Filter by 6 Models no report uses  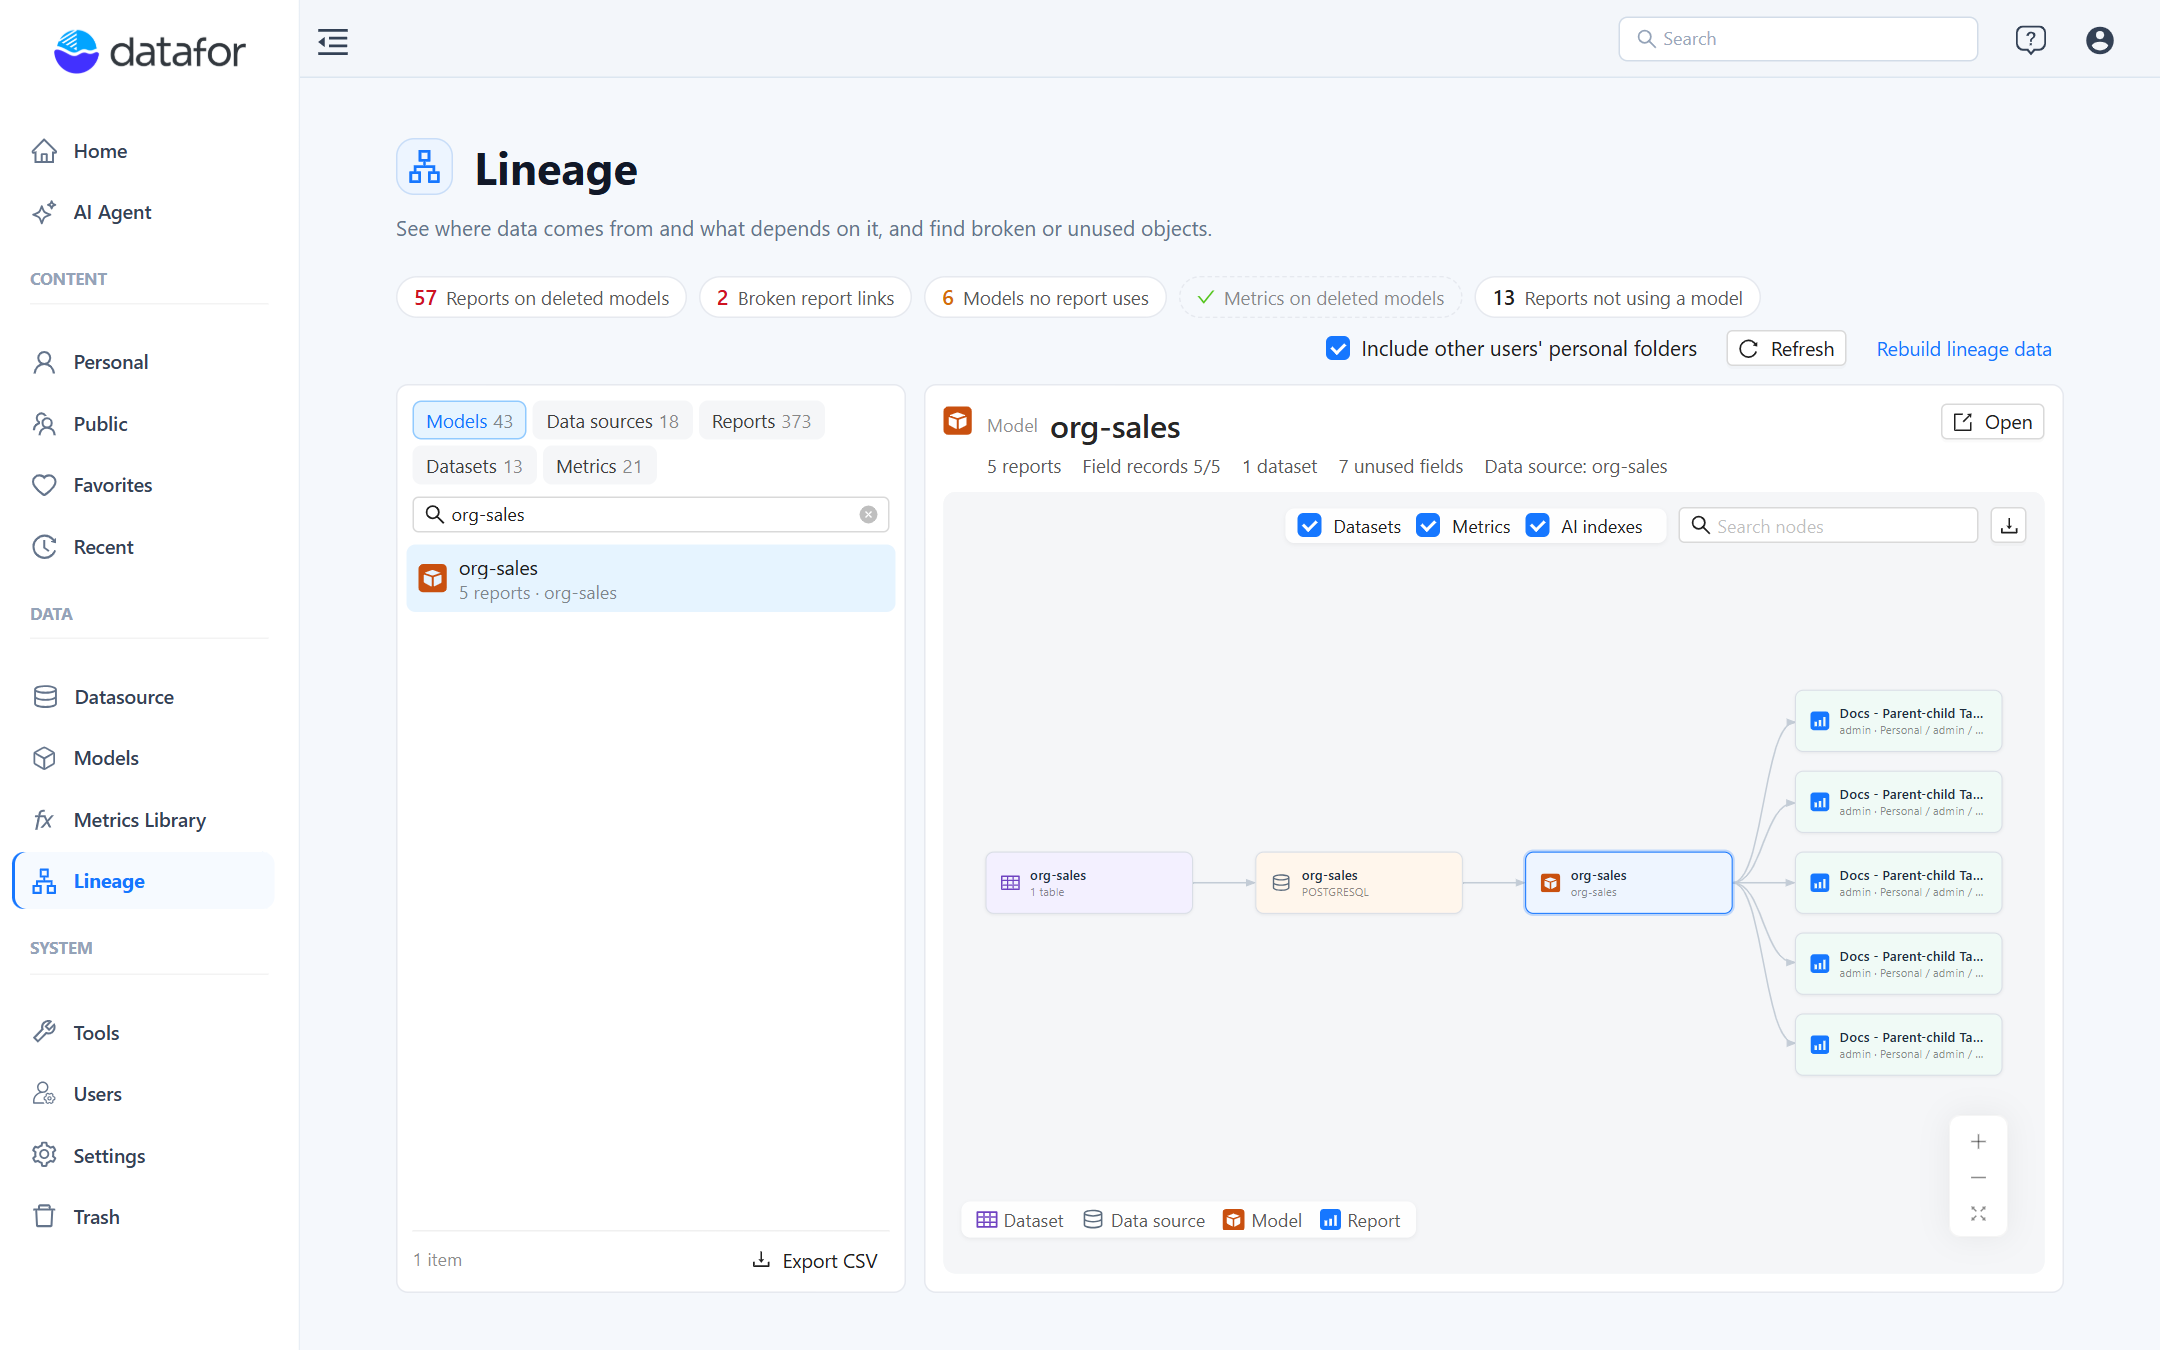click(1045, 298)
